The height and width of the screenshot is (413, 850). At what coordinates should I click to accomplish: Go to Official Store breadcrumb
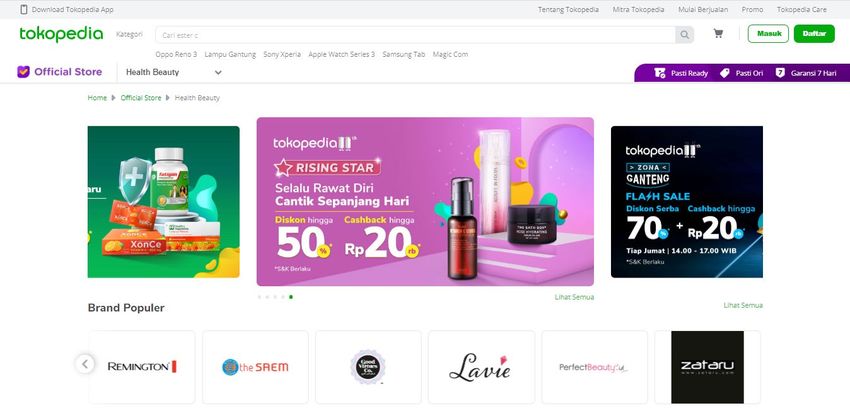coord(141,98)
